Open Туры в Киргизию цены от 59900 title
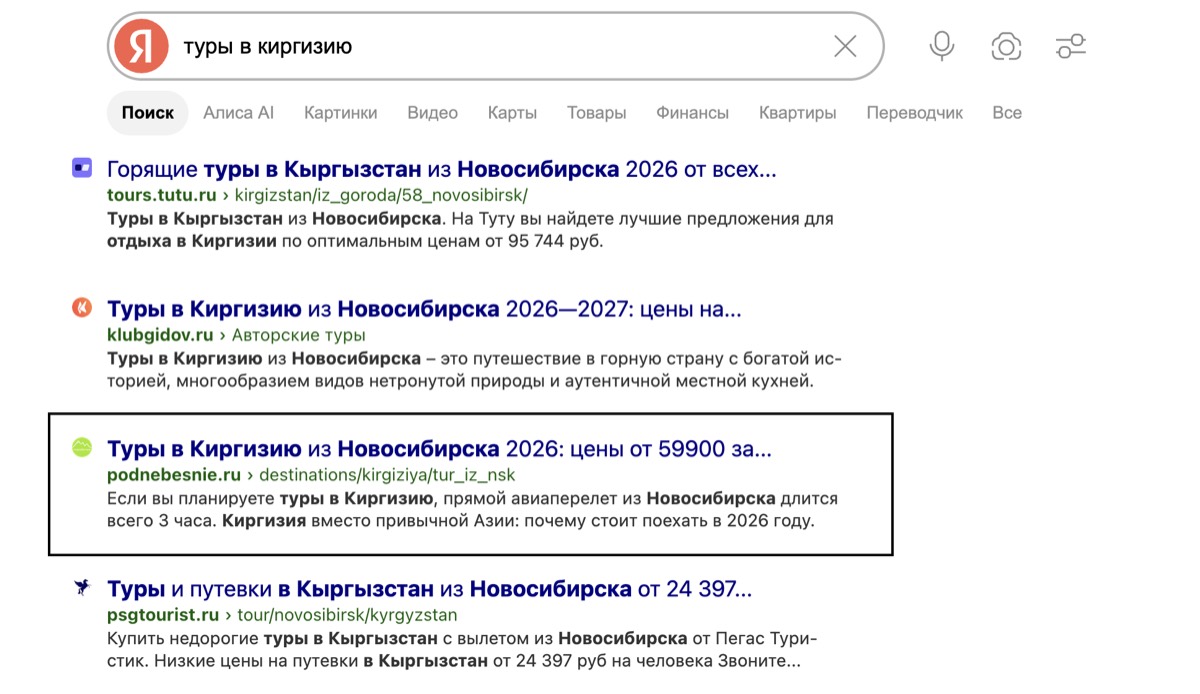This screenshot has width=1200, height=694. click(439, 449)
